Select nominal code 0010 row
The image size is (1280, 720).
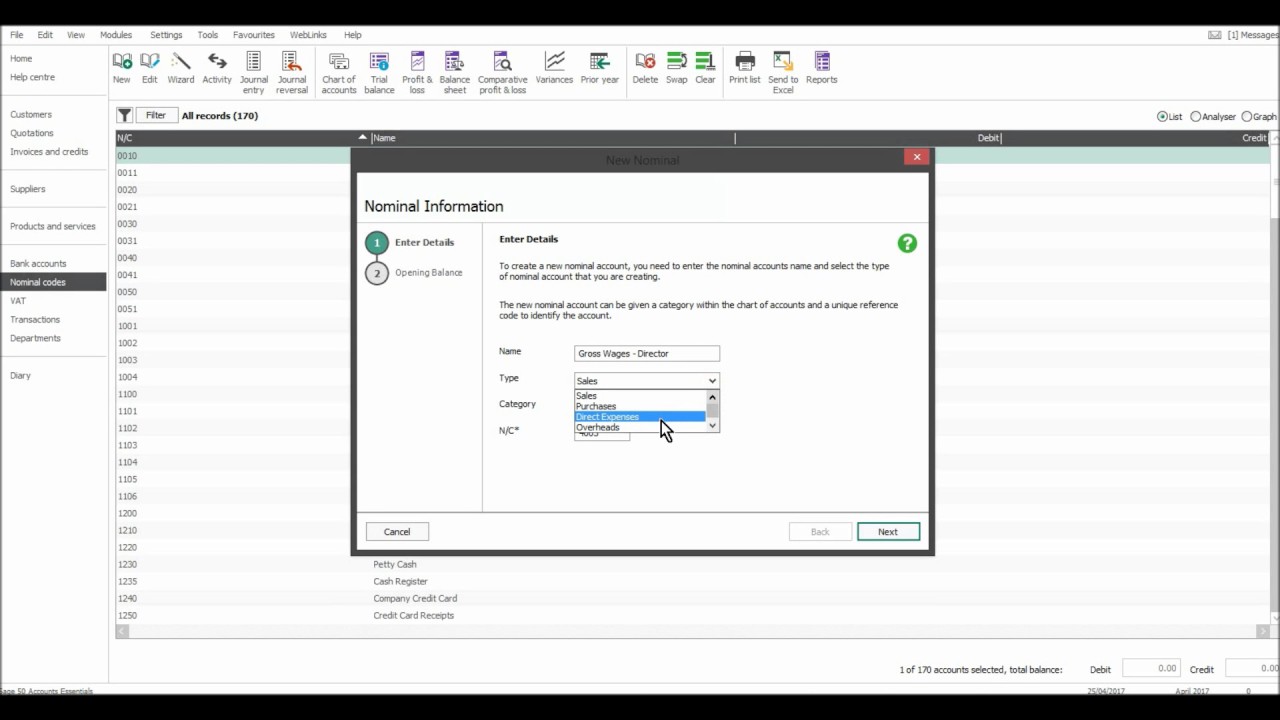point(692,156)
